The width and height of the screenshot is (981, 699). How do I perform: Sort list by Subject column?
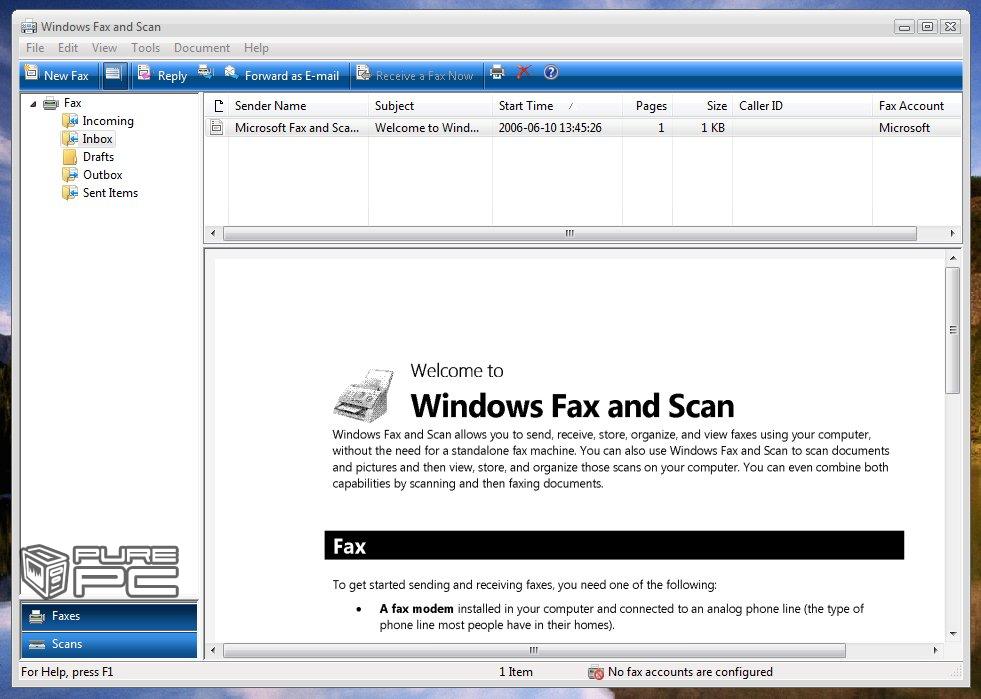click(x=430, y=106)
